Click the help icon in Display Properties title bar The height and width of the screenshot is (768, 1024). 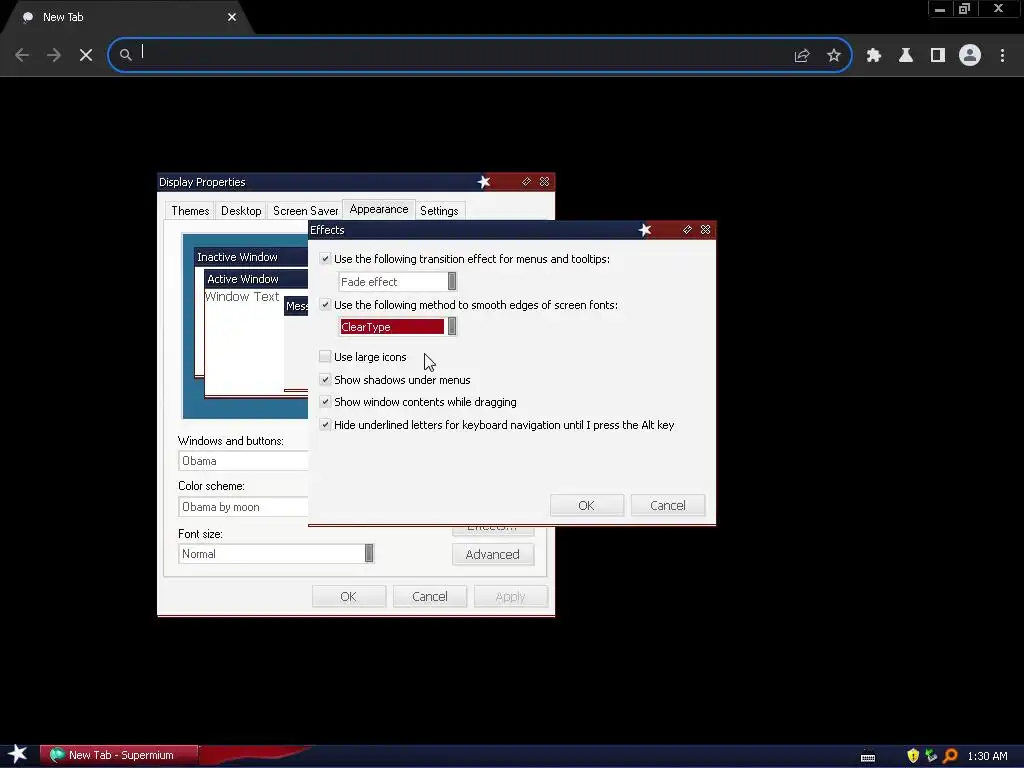[x=526, y=182]
